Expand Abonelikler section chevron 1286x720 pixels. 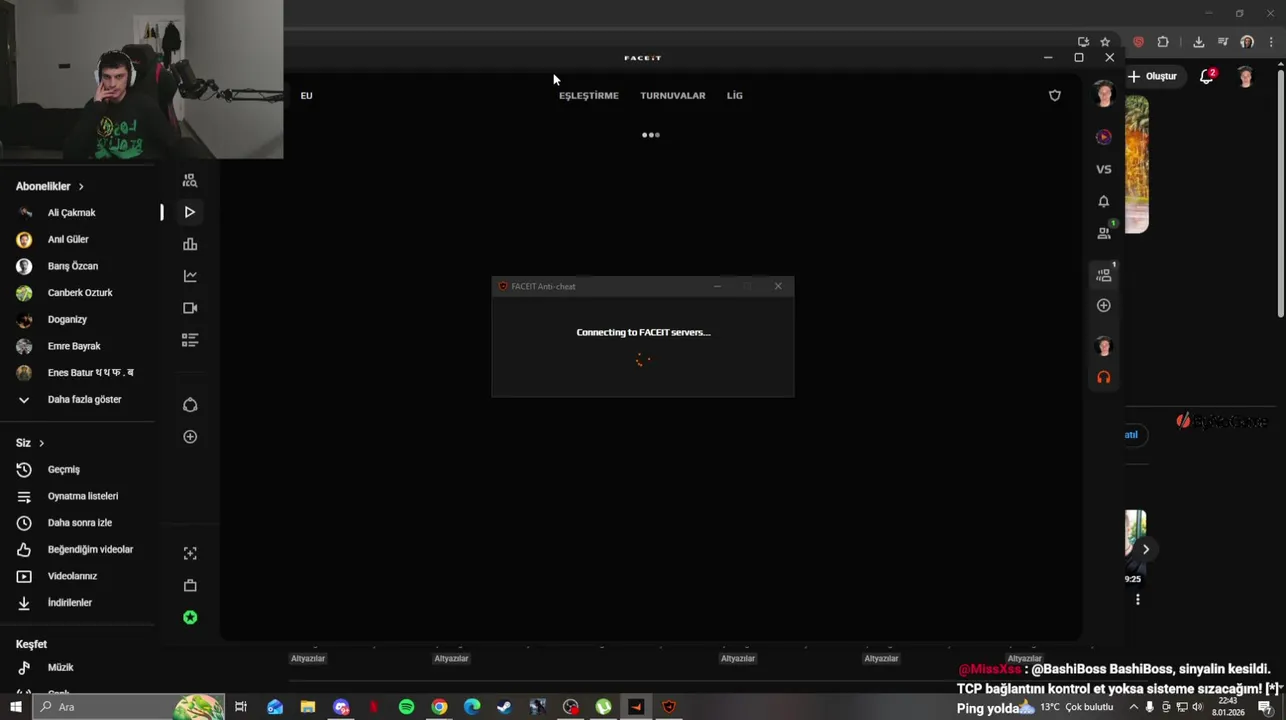[x=81, y=187]
